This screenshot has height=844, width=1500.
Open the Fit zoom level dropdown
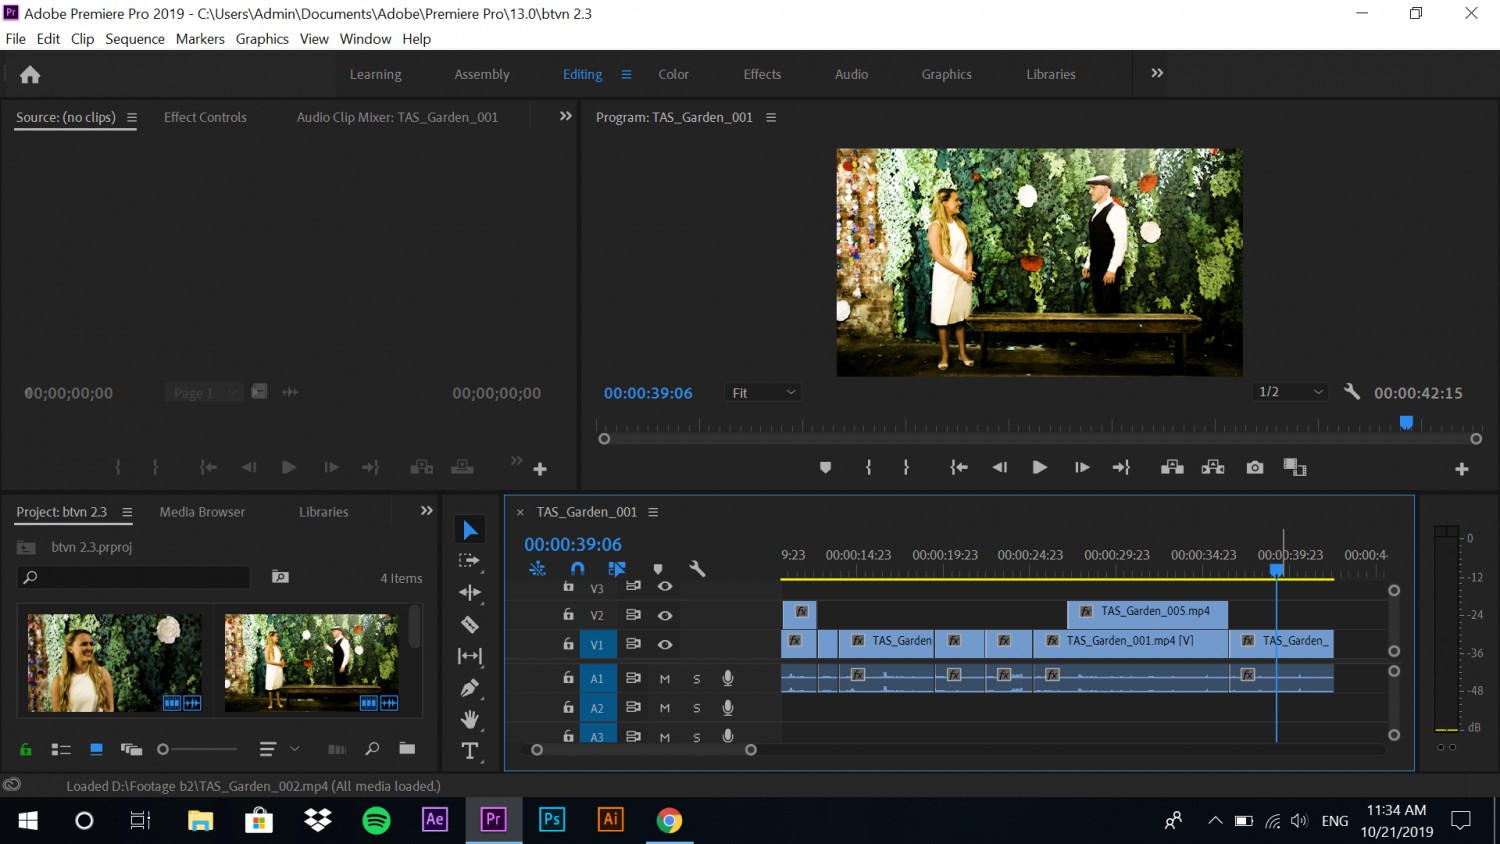(763, 393)
